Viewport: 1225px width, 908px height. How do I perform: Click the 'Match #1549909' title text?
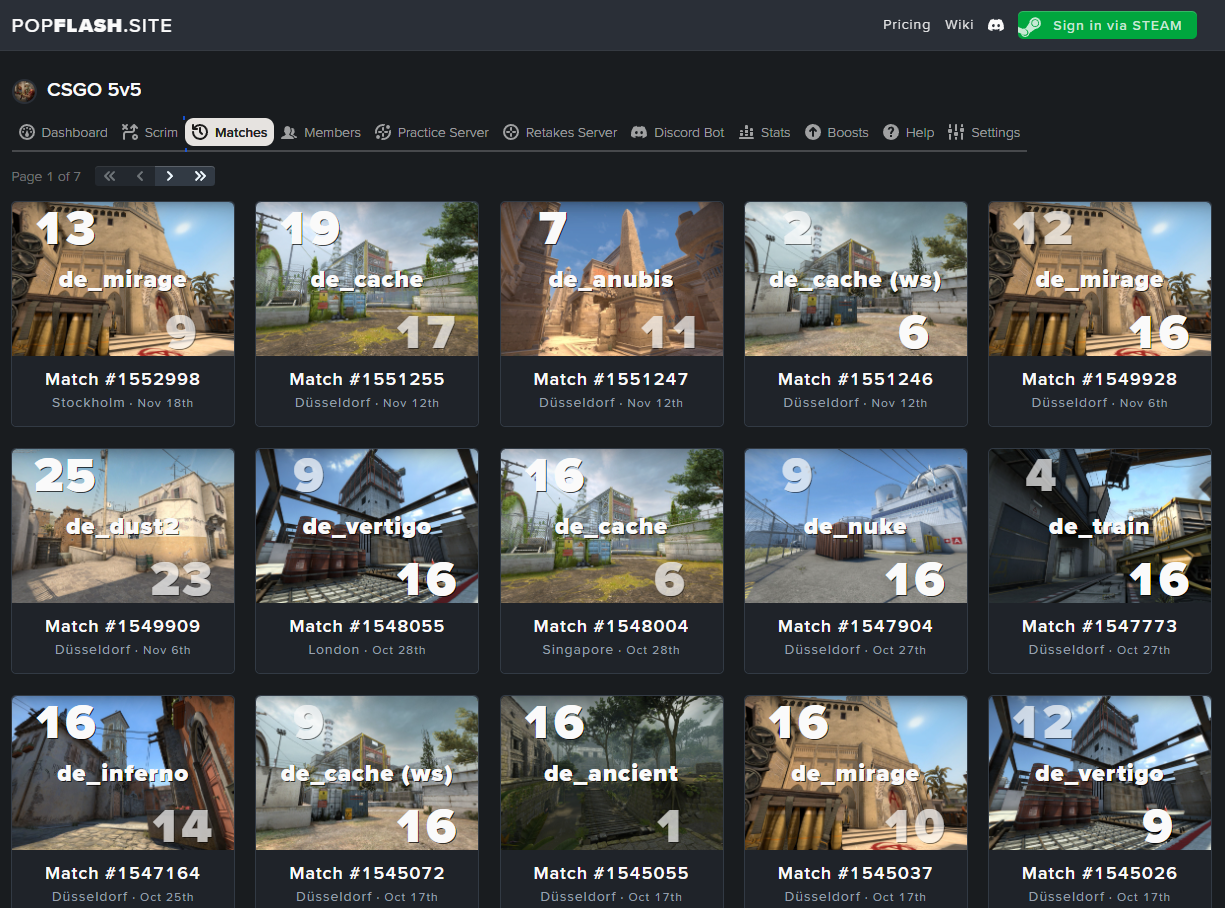click(123, 626)
